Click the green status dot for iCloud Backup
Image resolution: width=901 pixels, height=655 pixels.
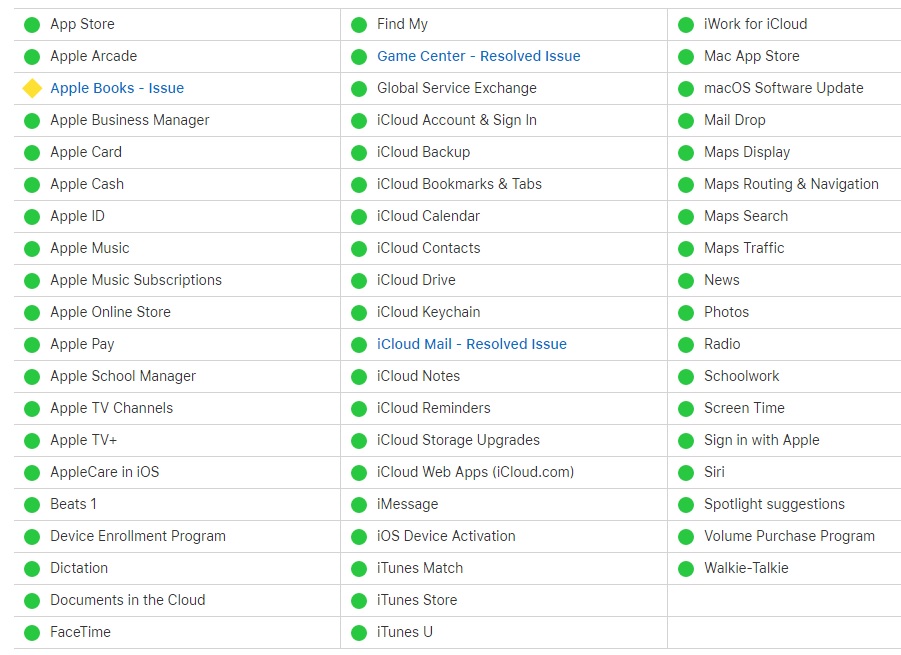359,153
